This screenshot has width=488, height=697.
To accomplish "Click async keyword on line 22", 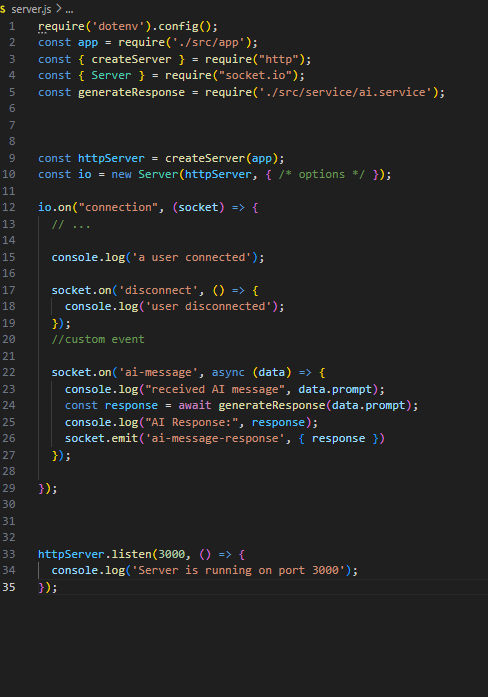I will coord(228,372).
